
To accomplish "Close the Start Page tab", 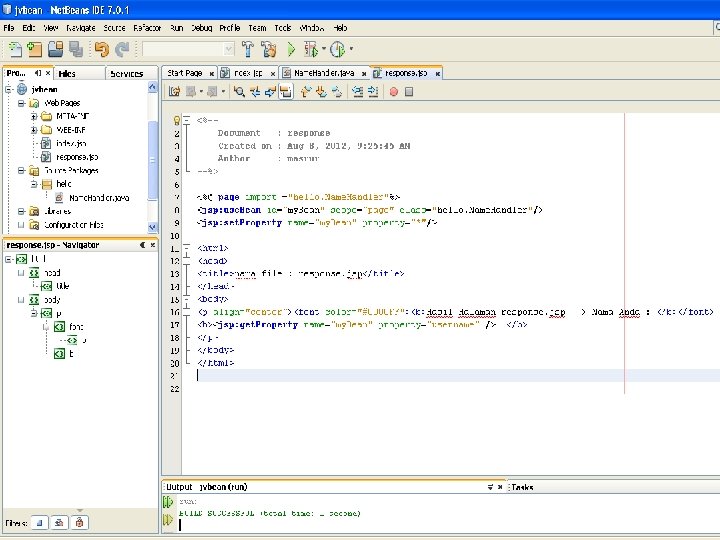I will 212,73.
